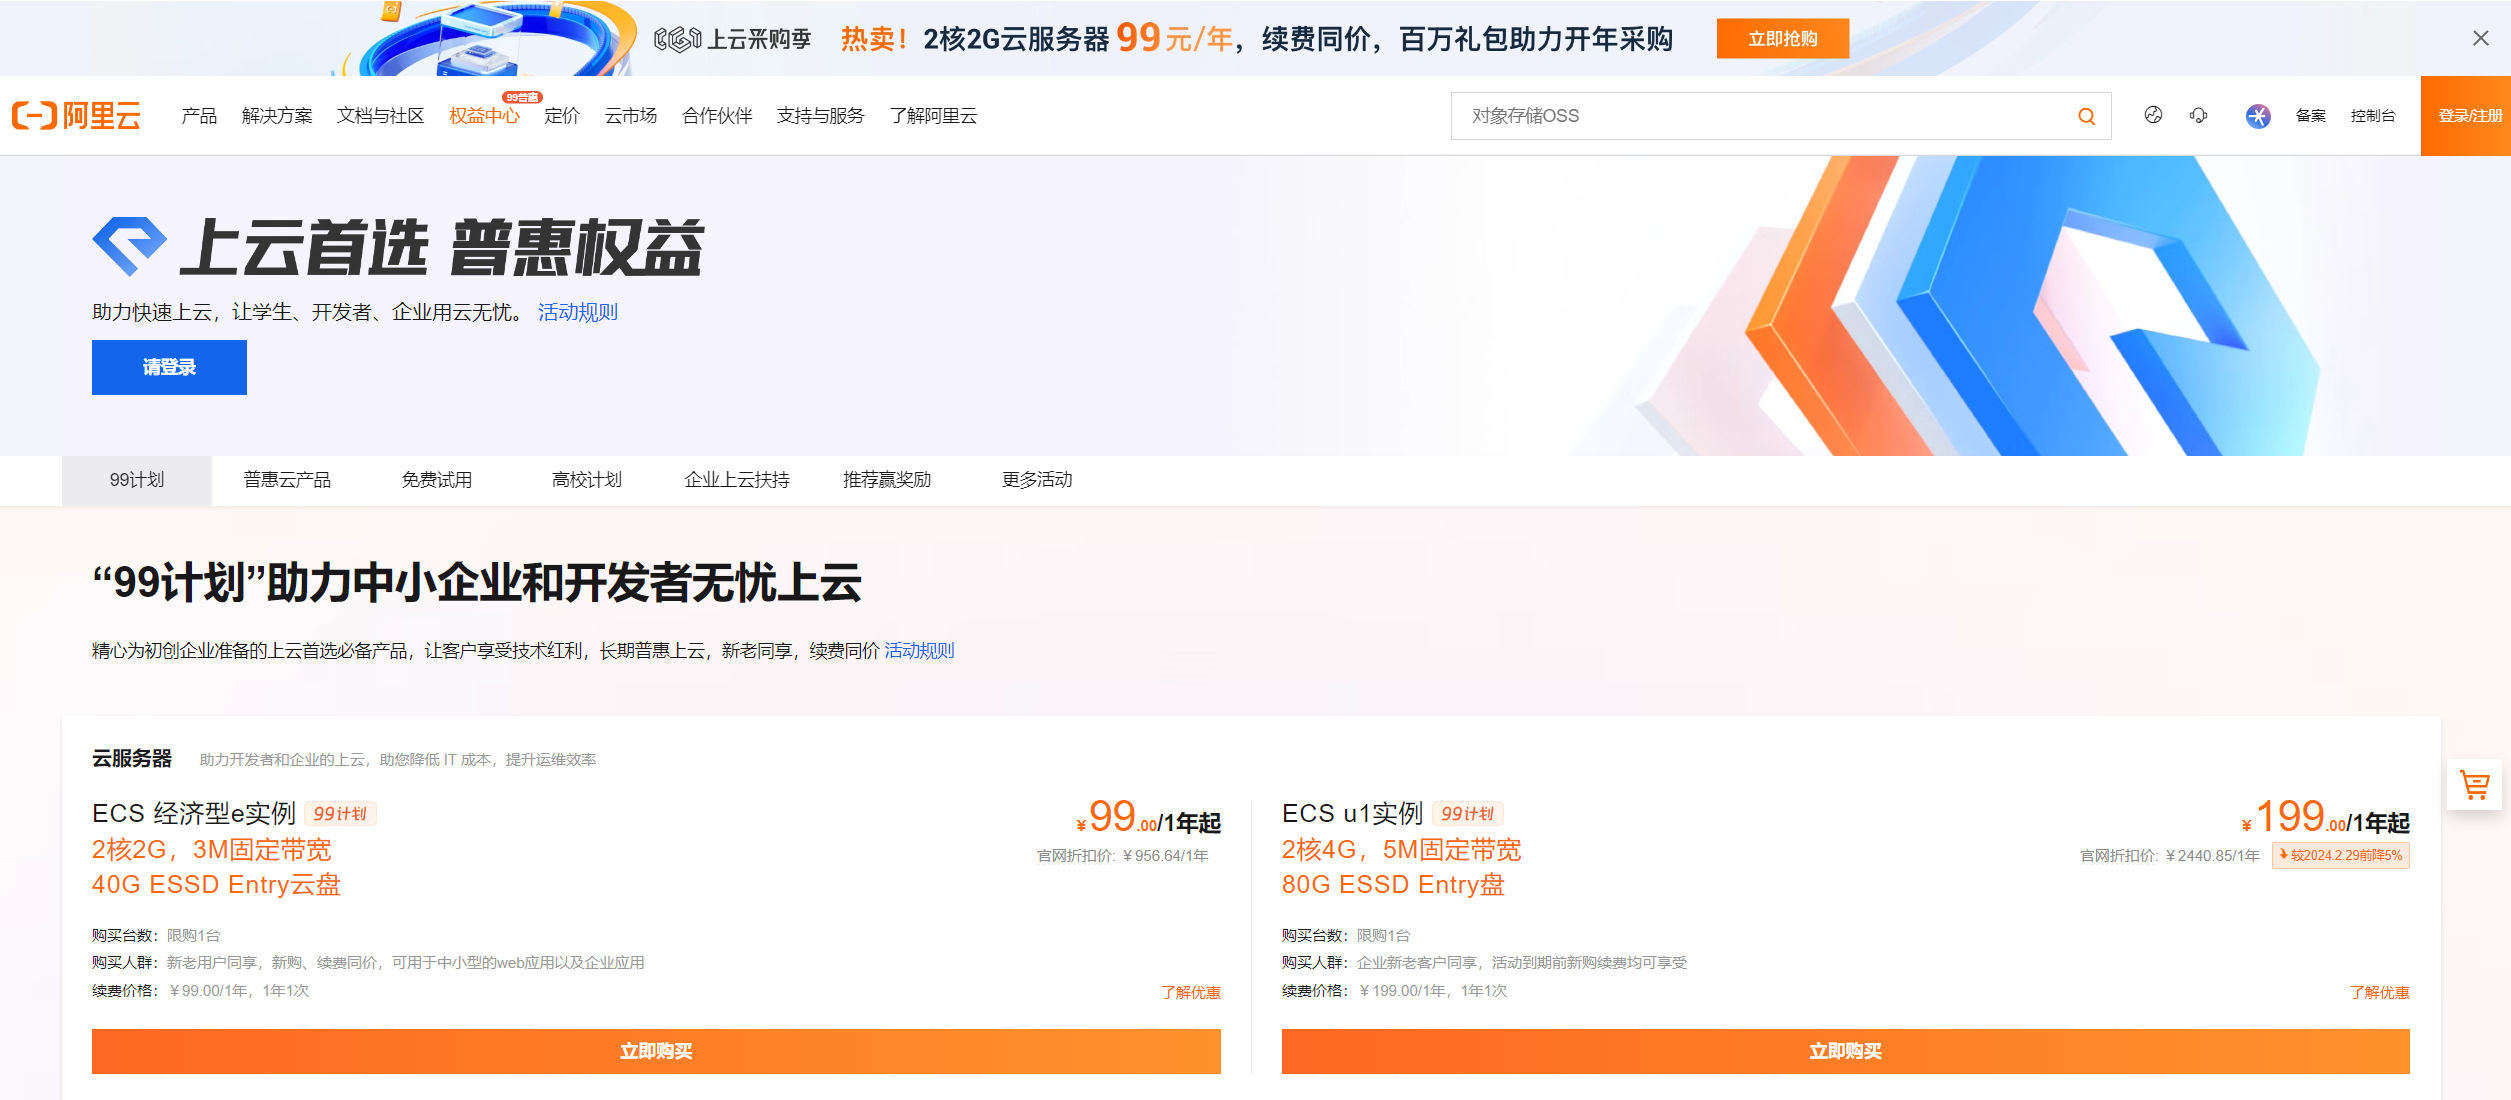The image size is (2511, 1100).
Task: Select the 免费试用 tab
Action: [x=437, y=480]
